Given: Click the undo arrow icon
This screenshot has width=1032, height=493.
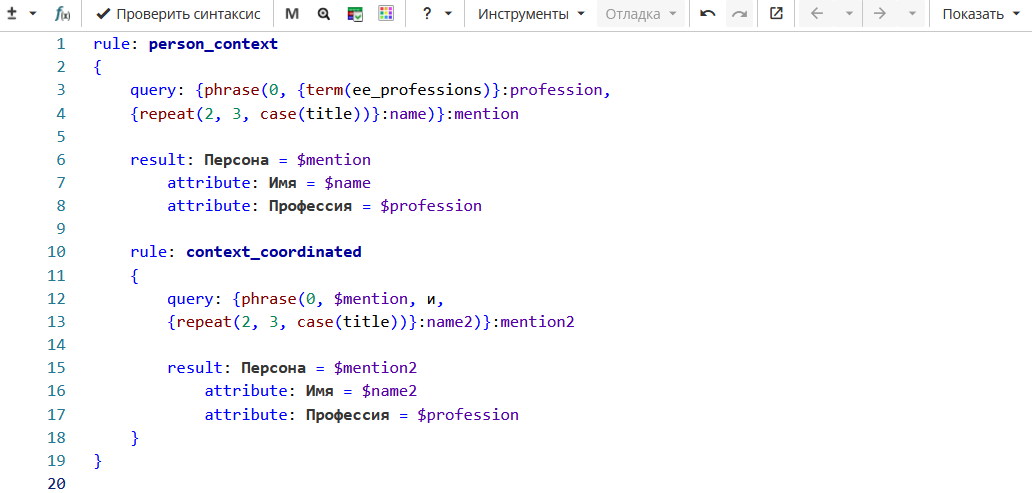Looking at the screenshot, I should coord(708,14).
